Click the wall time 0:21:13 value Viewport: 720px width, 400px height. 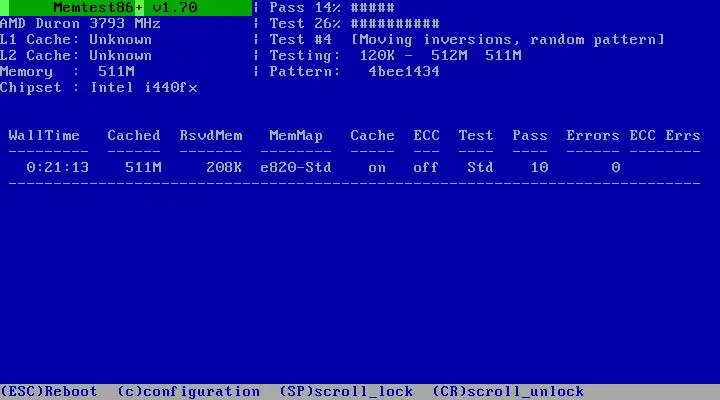pyautogui.click(x=57, y=168)
